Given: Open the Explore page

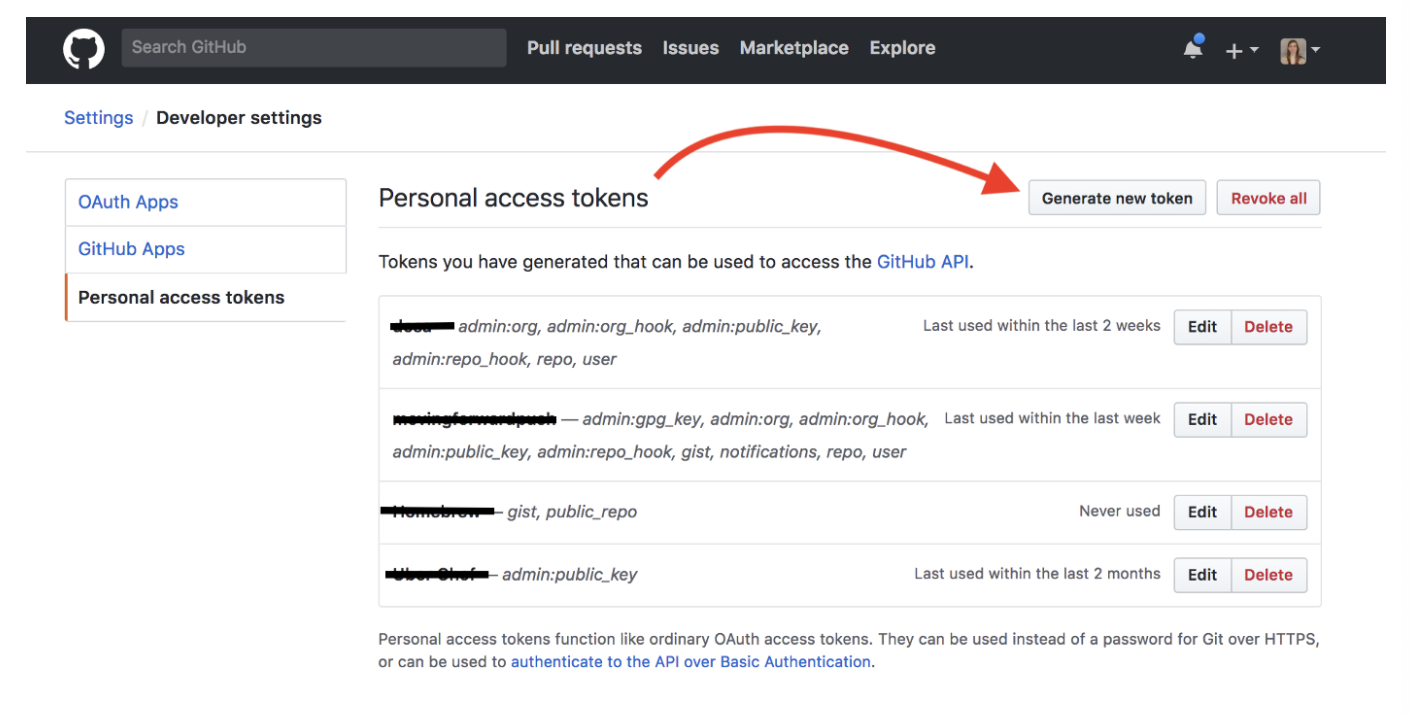Looking at the screenshot, I should tap(902, 48).
